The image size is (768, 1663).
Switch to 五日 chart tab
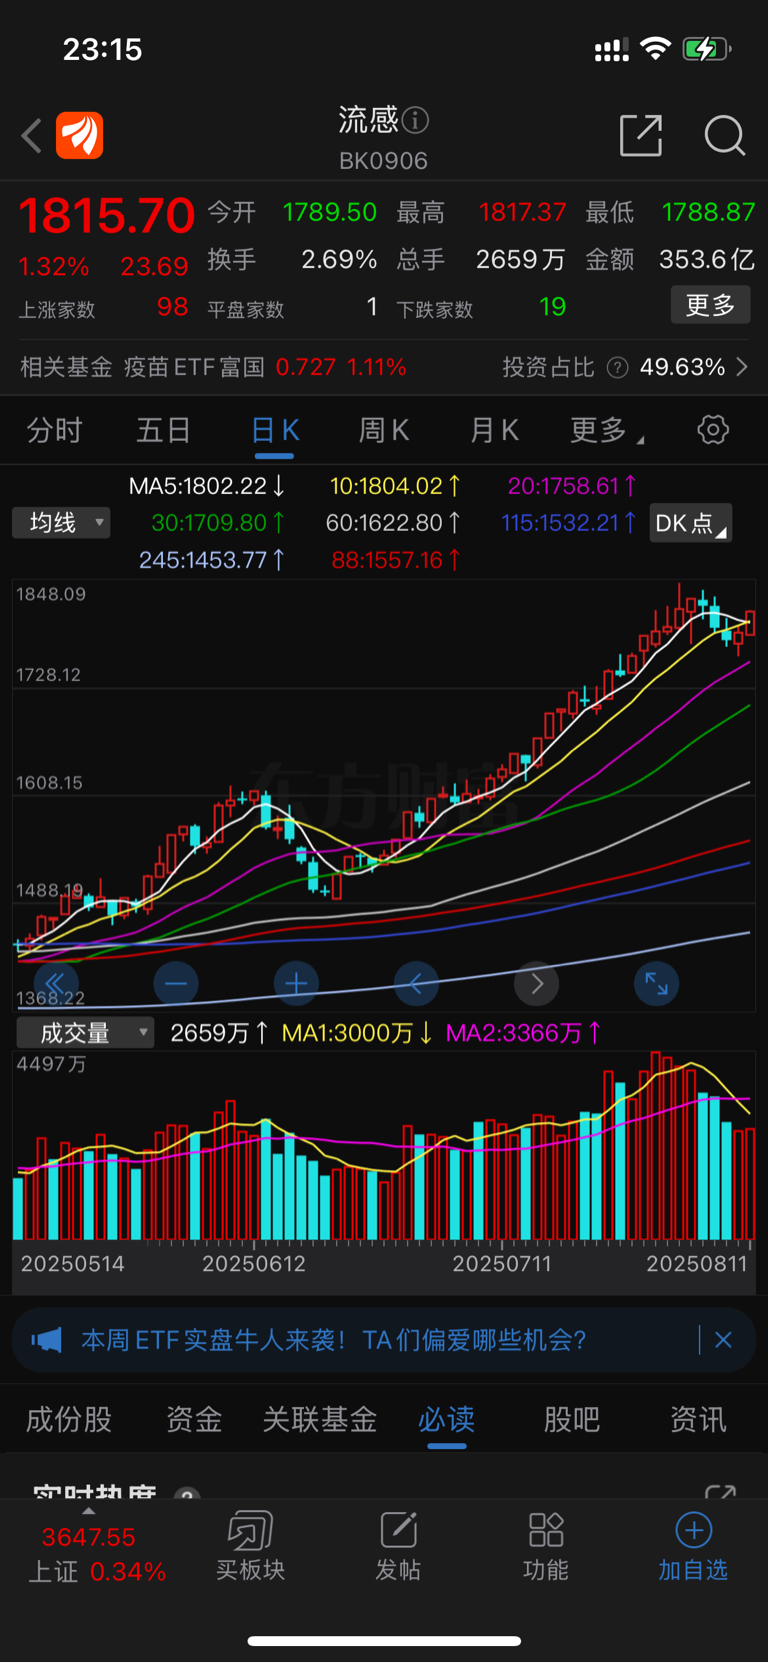[163, 431]
